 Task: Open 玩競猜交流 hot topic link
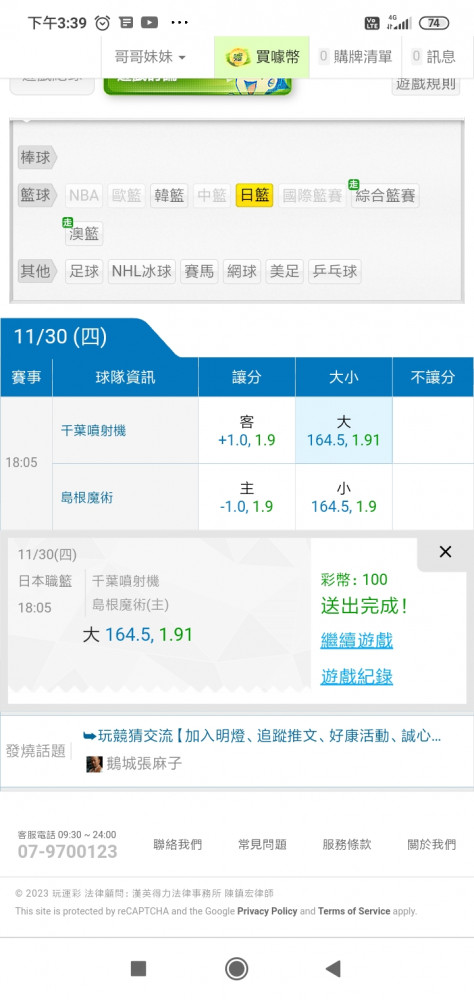262,736
